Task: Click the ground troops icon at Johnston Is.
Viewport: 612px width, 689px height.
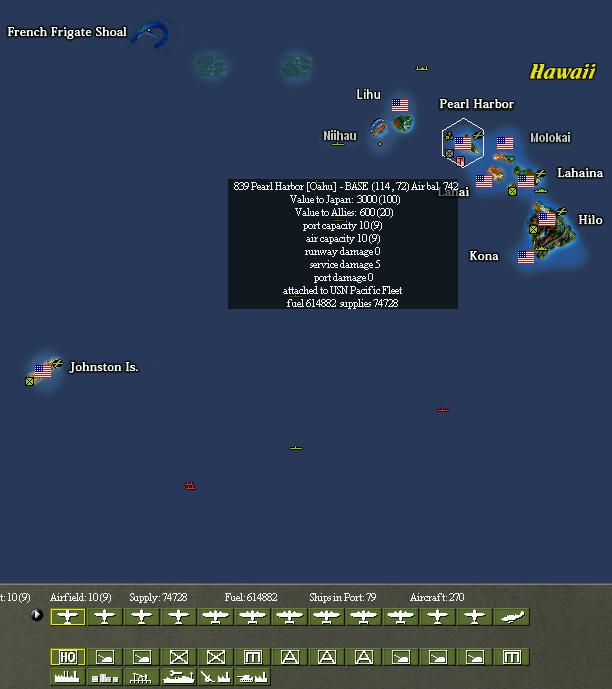Action: (29, 381)
